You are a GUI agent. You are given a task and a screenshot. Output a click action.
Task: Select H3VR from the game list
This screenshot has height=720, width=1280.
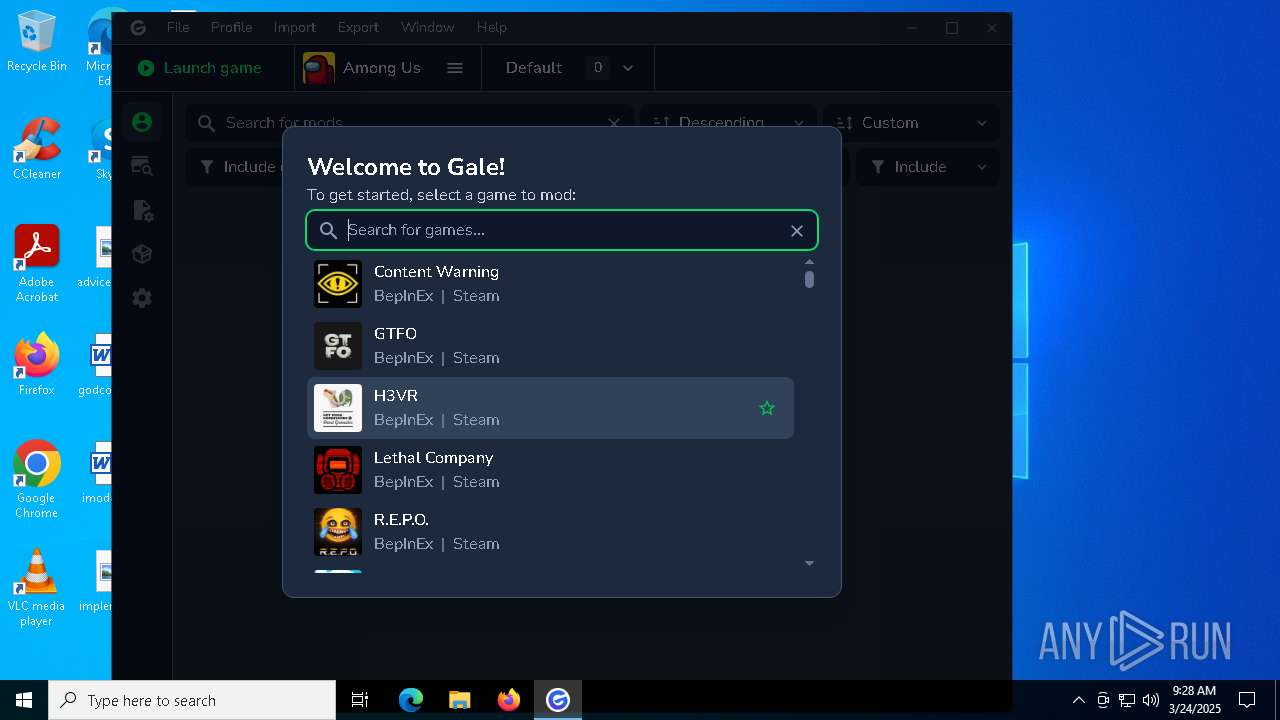[550, 408]
